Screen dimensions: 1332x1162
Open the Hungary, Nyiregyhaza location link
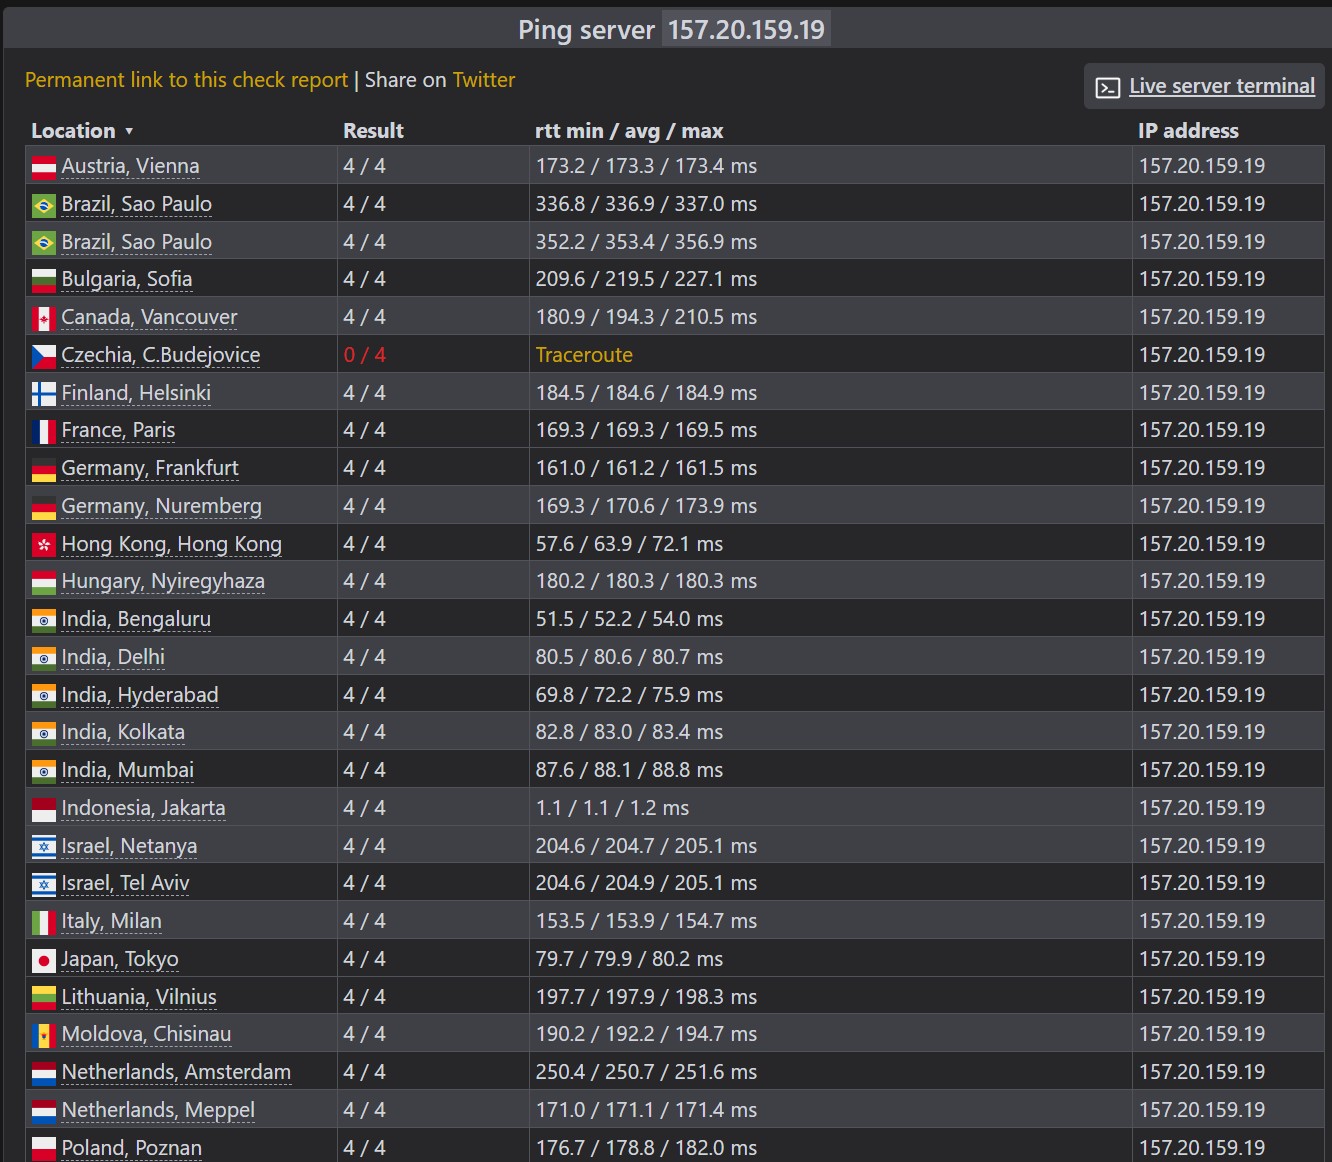pos(163,581)
